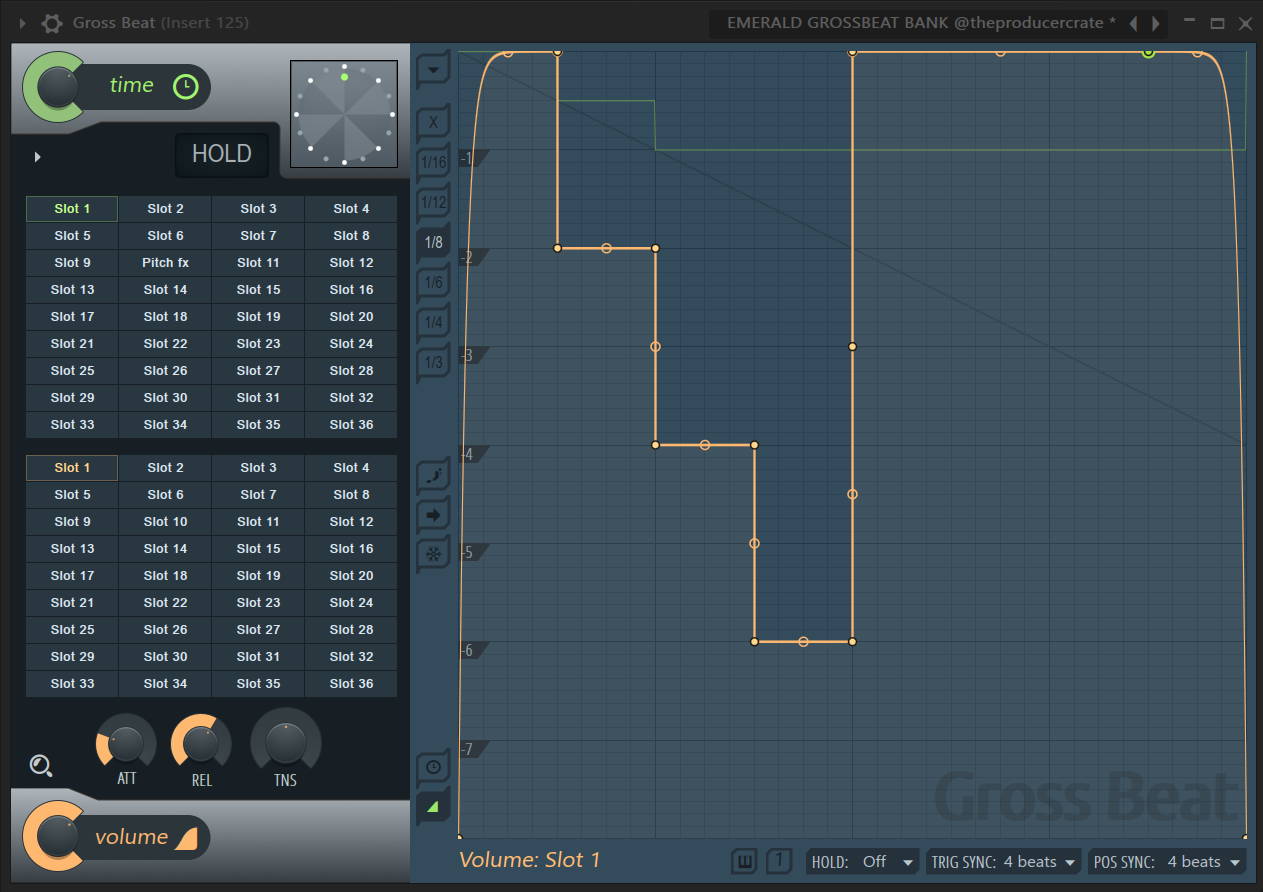The width and height of the screenshot is (1263, 892).
Task: Select time Slot 18
Action: click(165, 317)
